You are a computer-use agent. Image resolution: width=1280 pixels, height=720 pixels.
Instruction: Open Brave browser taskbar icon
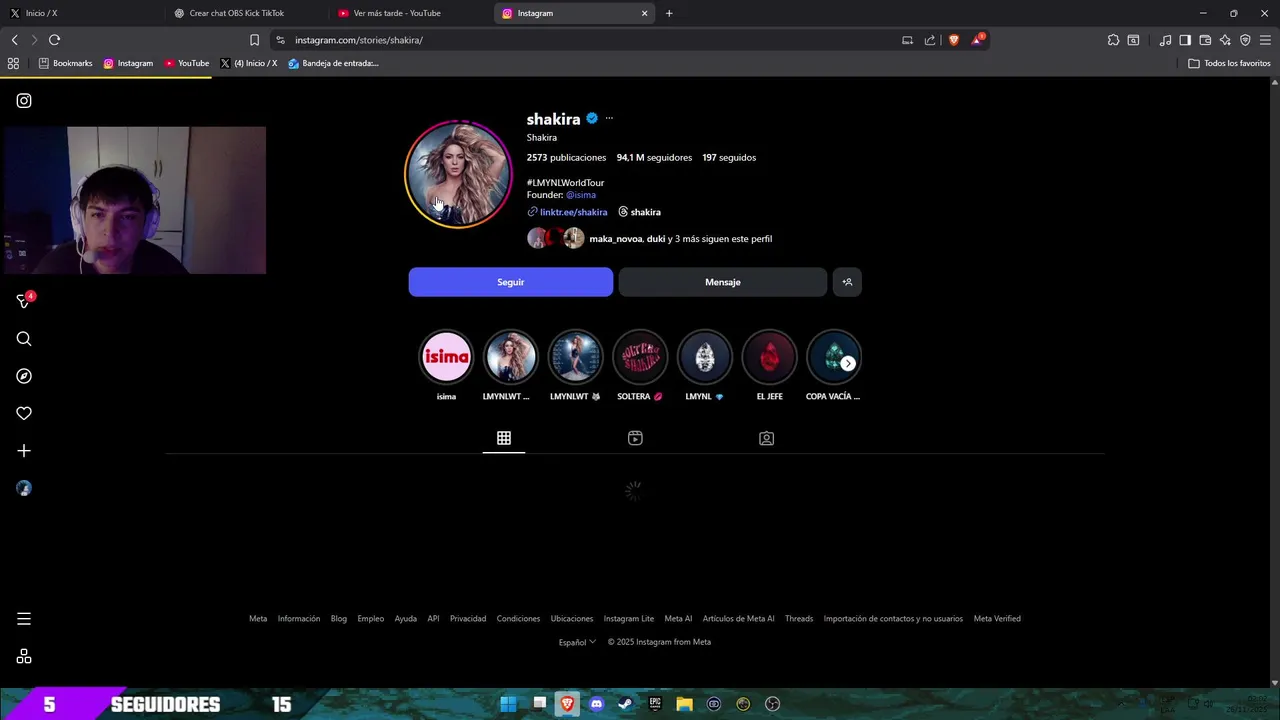click(567, 704)
